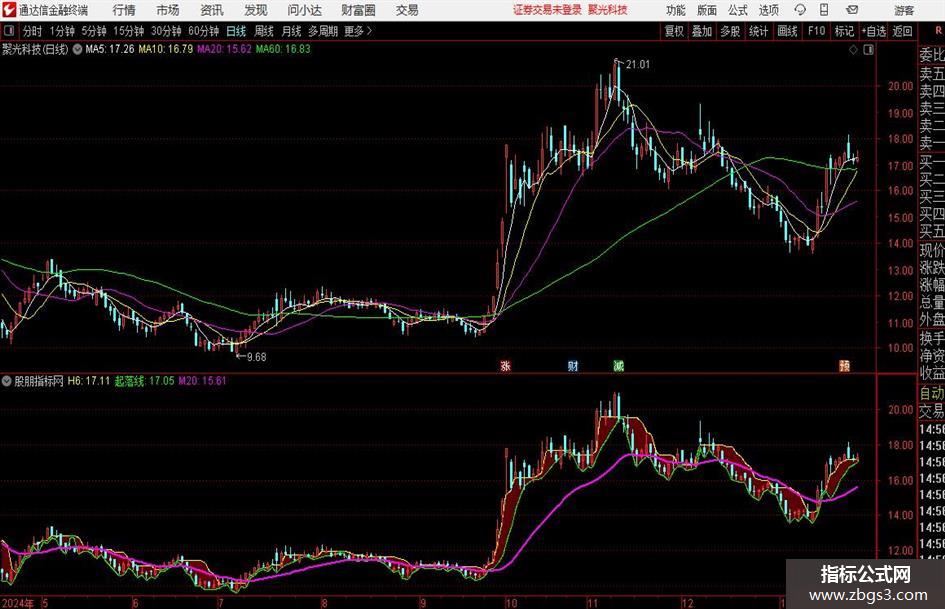Click the 通达信 red logo icon
The width and height of the screenshot is (945, 609).
pos(9,10)
